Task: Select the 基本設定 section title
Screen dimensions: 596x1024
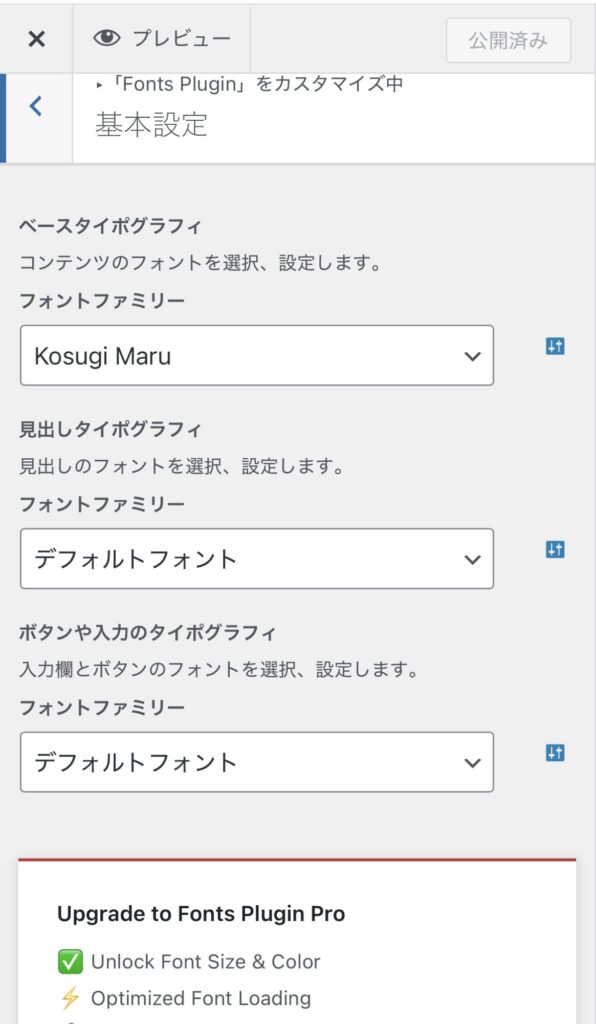Action: click(151, 124)
